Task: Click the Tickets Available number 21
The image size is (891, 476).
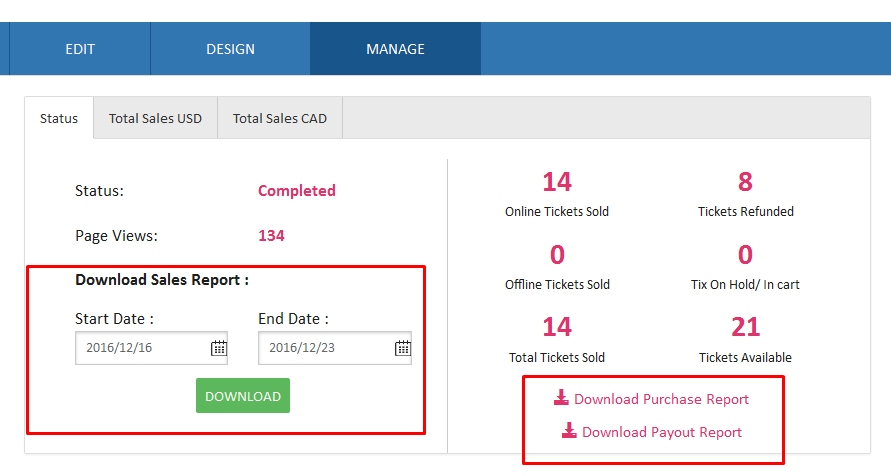Action: point(745,327)
